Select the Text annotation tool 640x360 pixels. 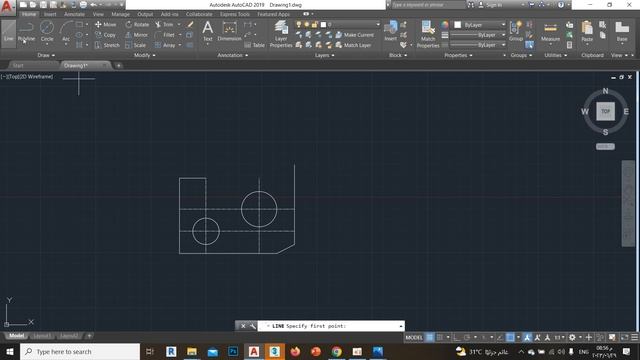pos(208,31)
